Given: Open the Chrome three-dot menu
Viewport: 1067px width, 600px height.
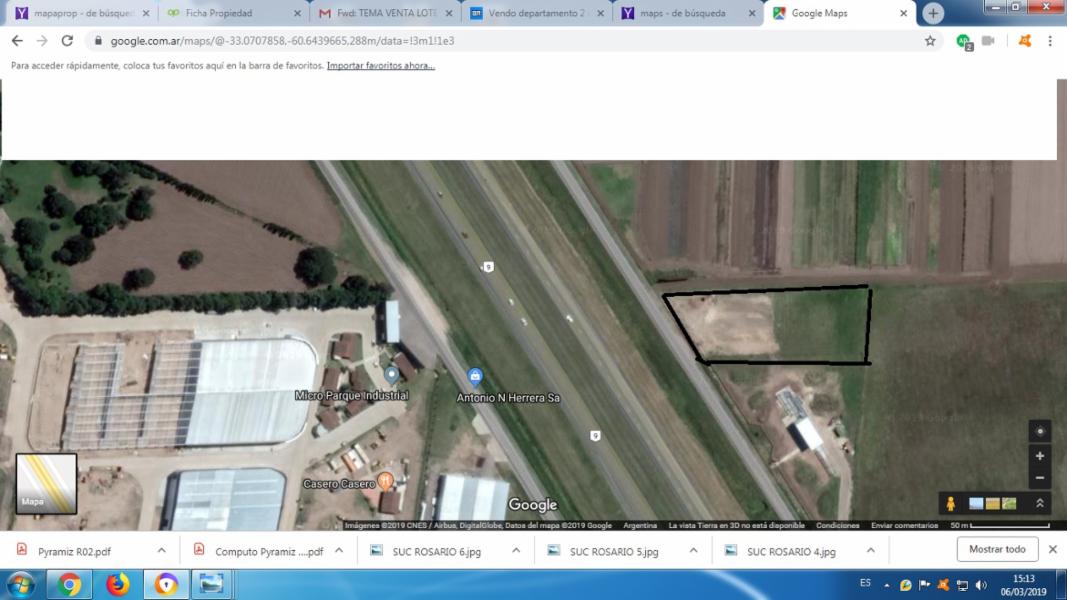Looking at the screenshot, I should (1050, 41).
